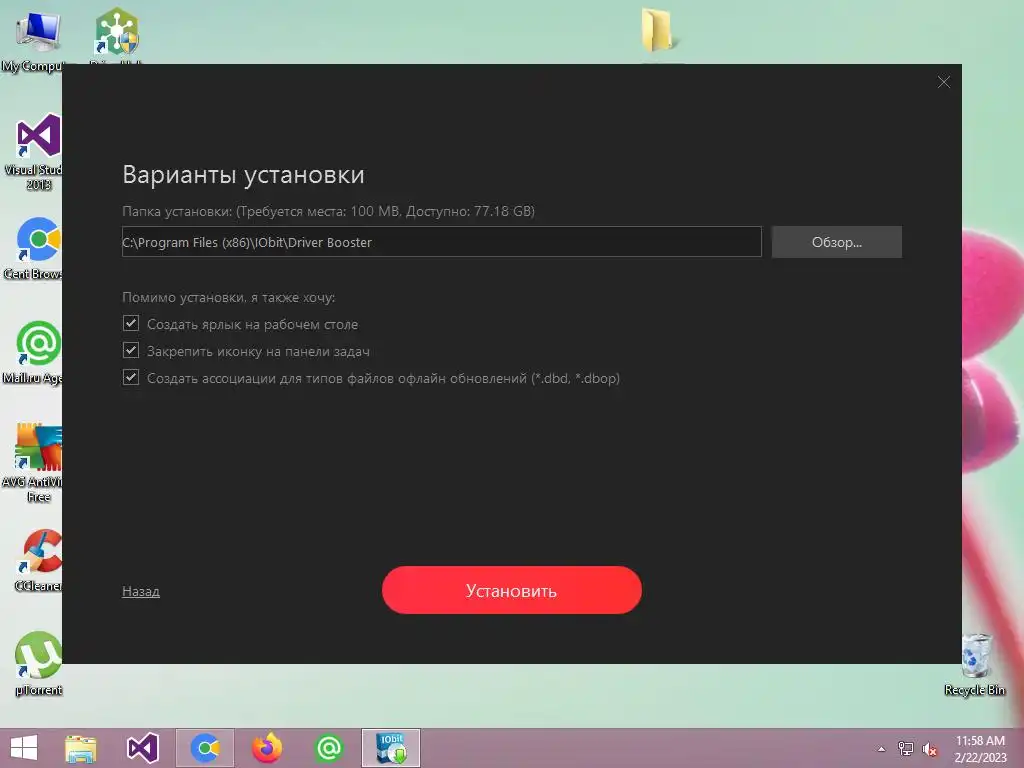Open Mail.ru Agent from the taskbar
Screen dimensions: 1024x768
click(x=329, y=748)
